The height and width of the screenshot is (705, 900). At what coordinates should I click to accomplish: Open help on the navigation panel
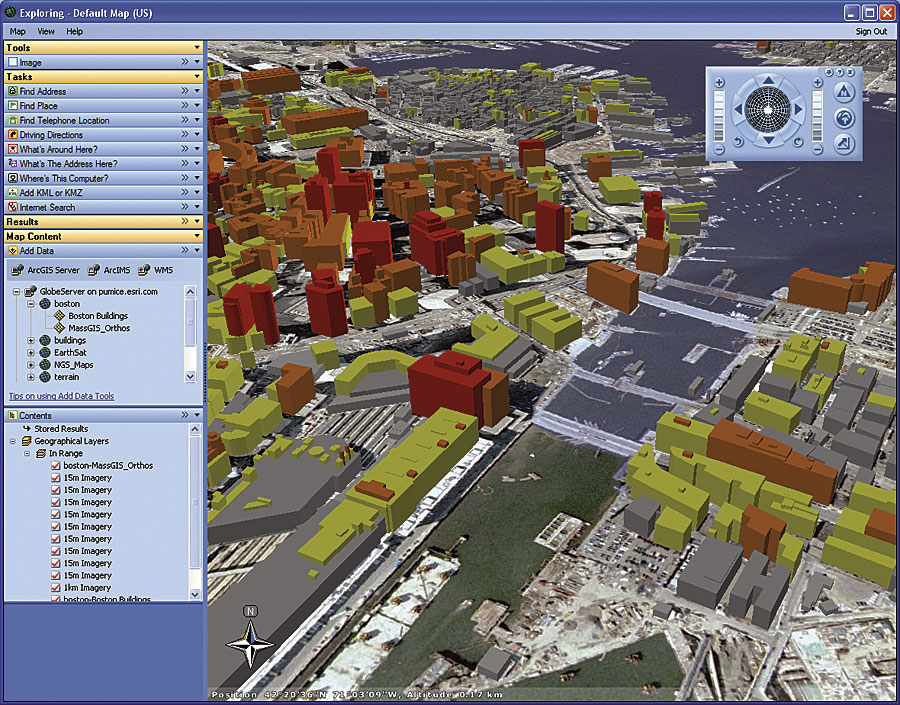[839, 72]
